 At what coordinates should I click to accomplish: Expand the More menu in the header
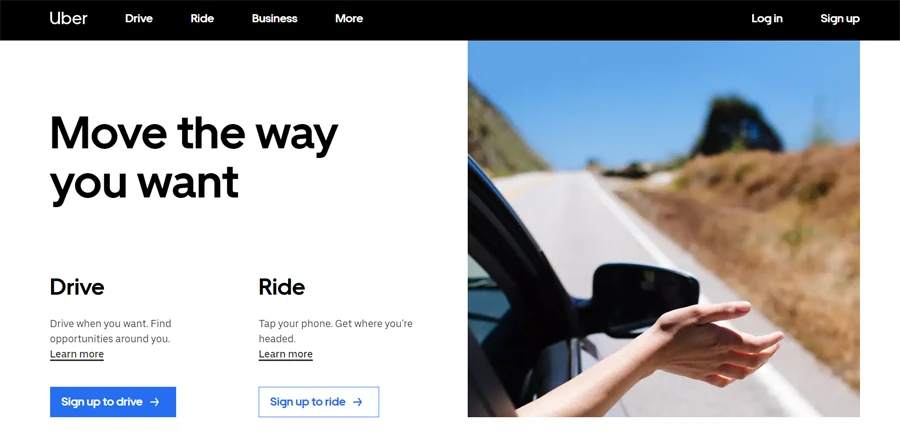(349, 18)
